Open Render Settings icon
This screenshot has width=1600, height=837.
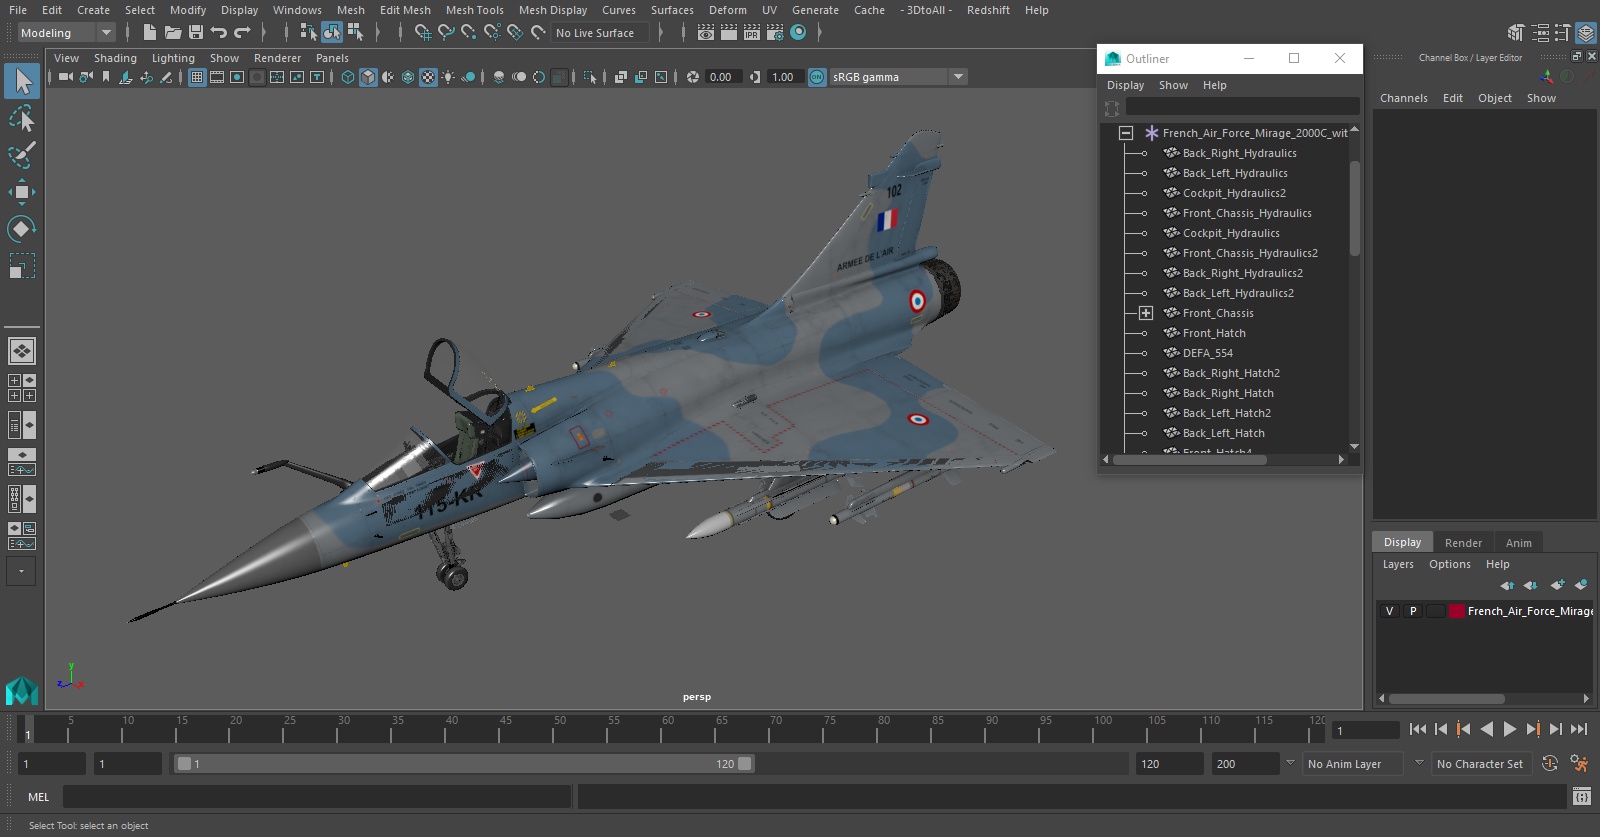[x=775, y=33]
